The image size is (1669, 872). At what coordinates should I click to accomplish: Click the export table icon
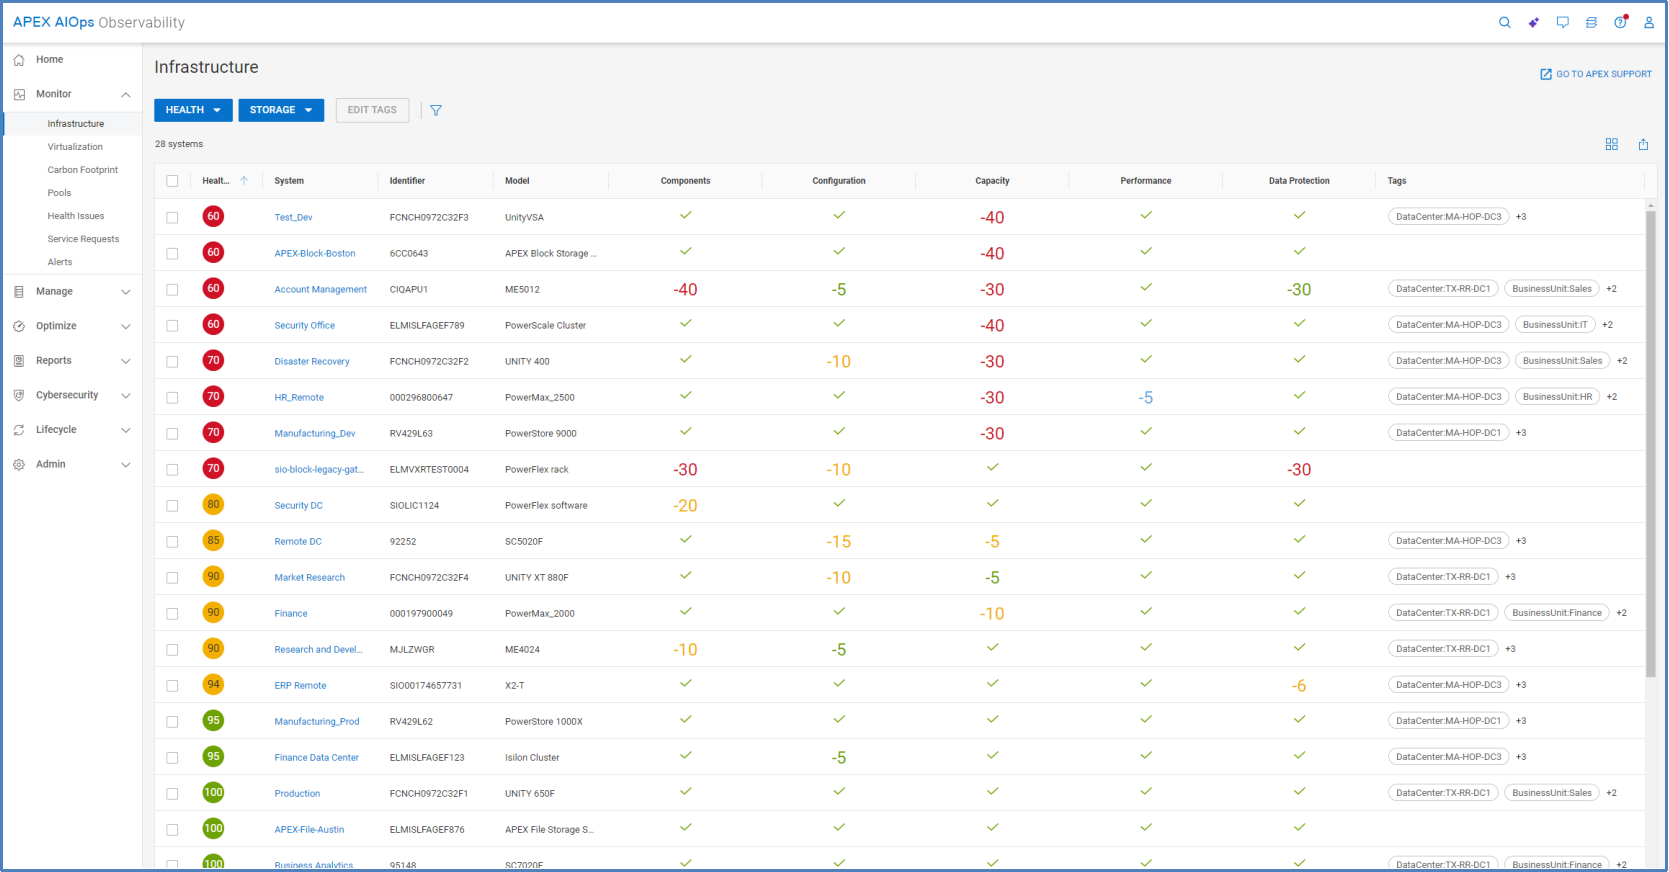click(x=1643, y=144)
